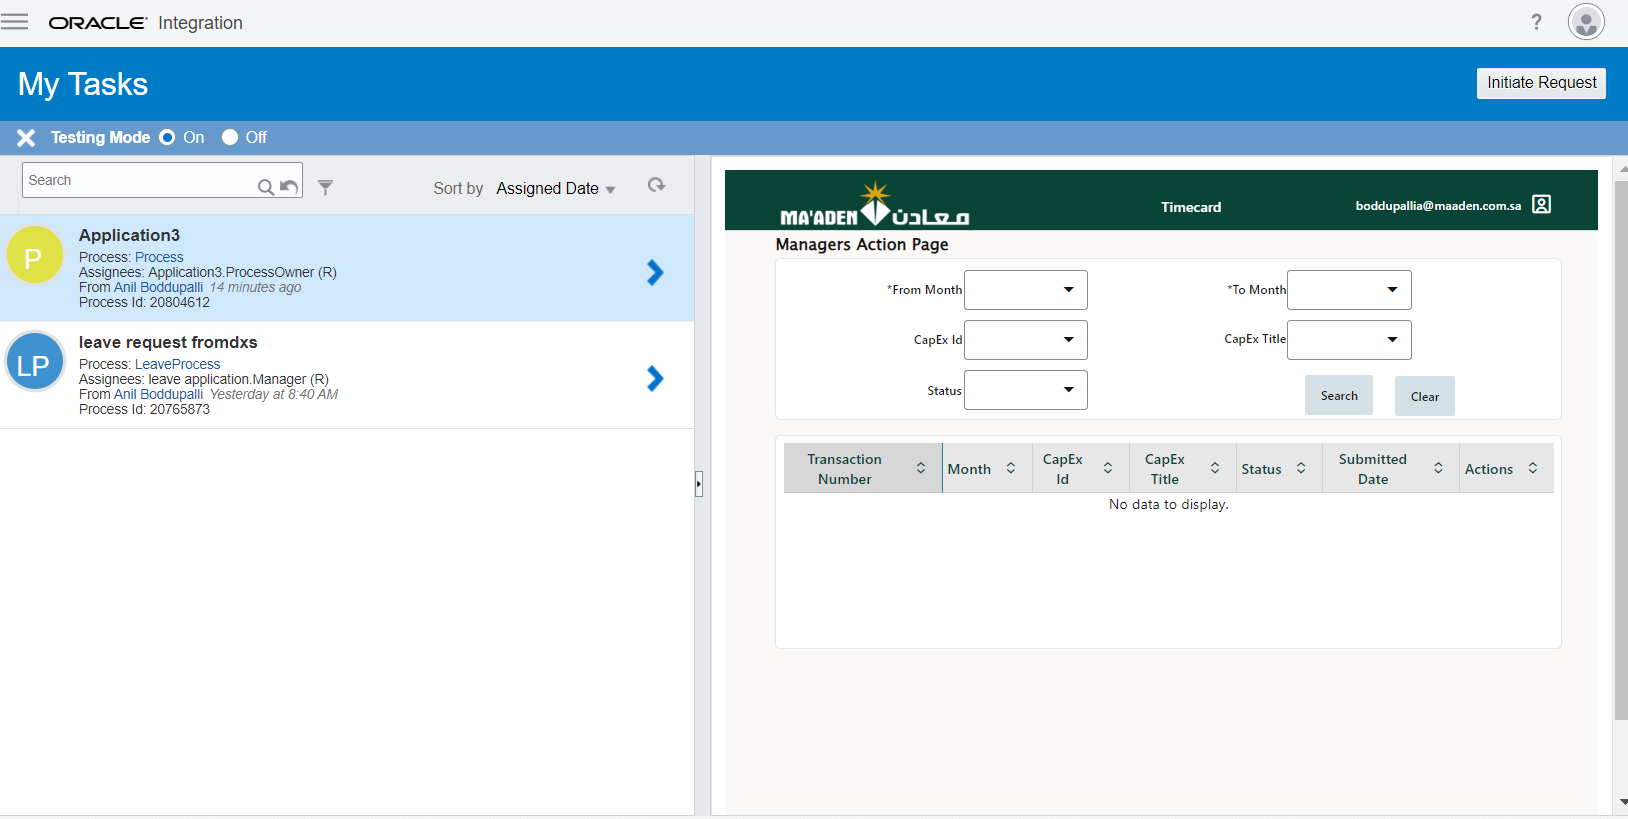The height and width of the screenshot is (819, 1628).
Task: Click the Search button in the form
Action: click(1339, 396)
